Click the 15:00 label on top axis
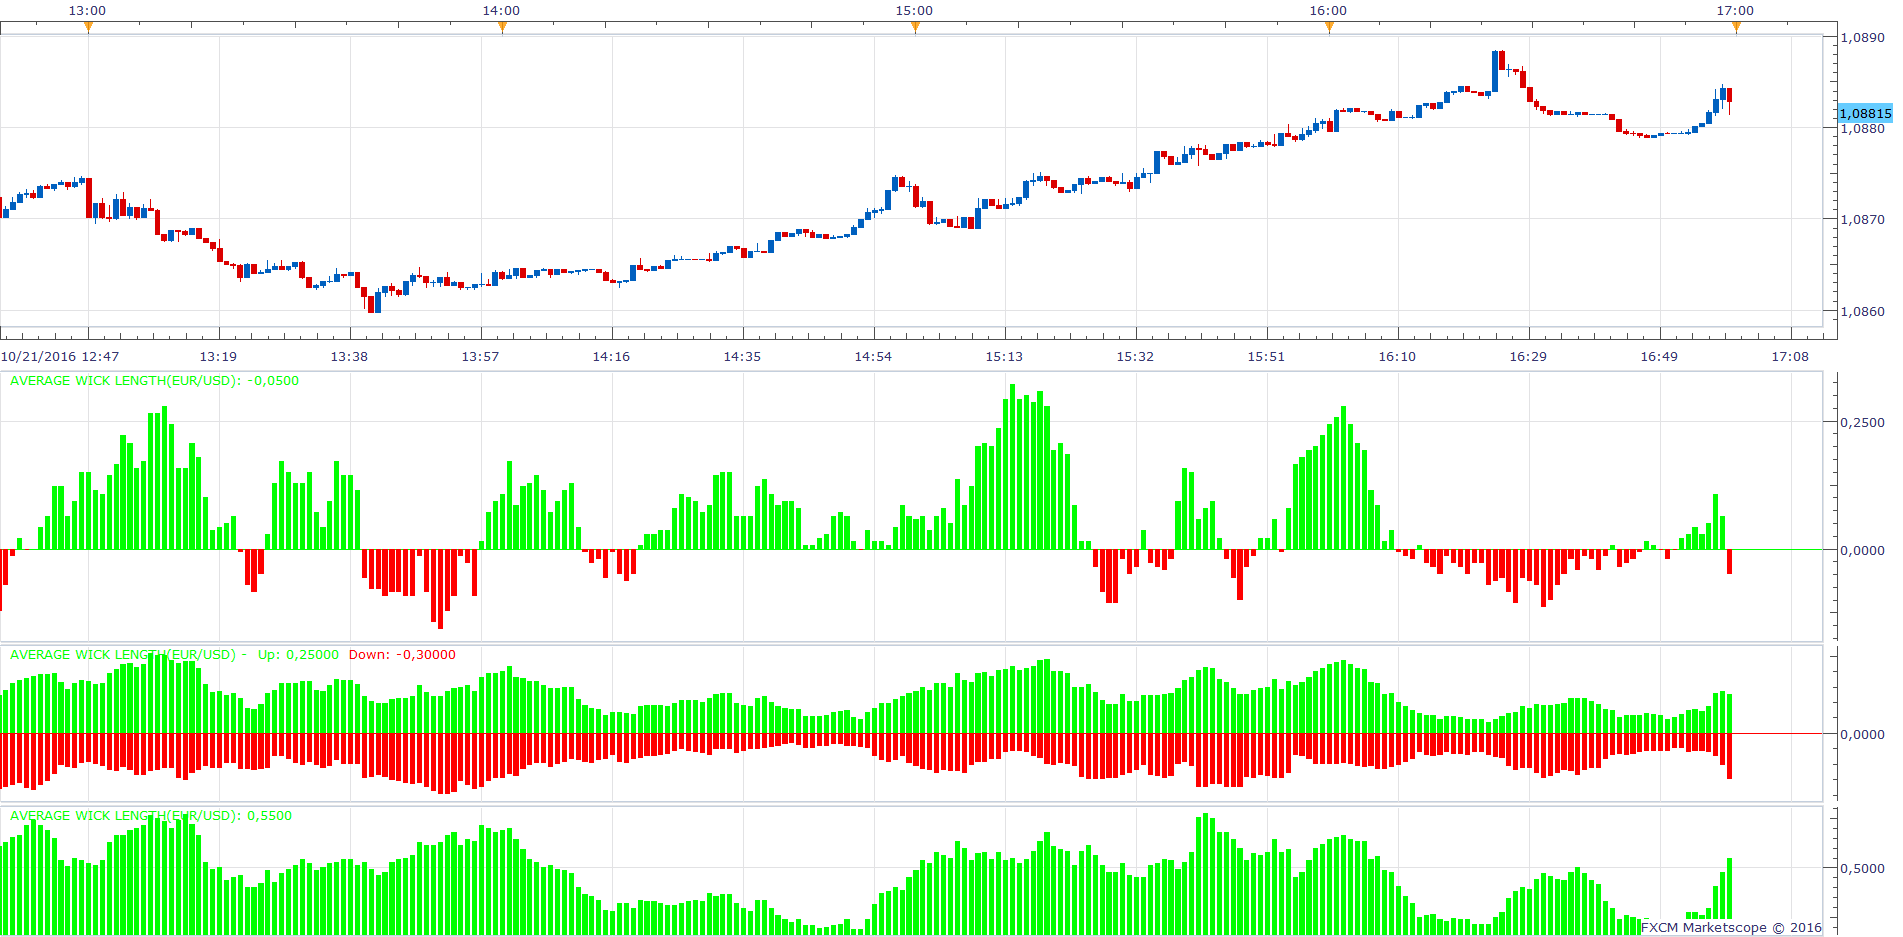Image resolution: width=1903 pixels, height=937 pixels. 914,11
